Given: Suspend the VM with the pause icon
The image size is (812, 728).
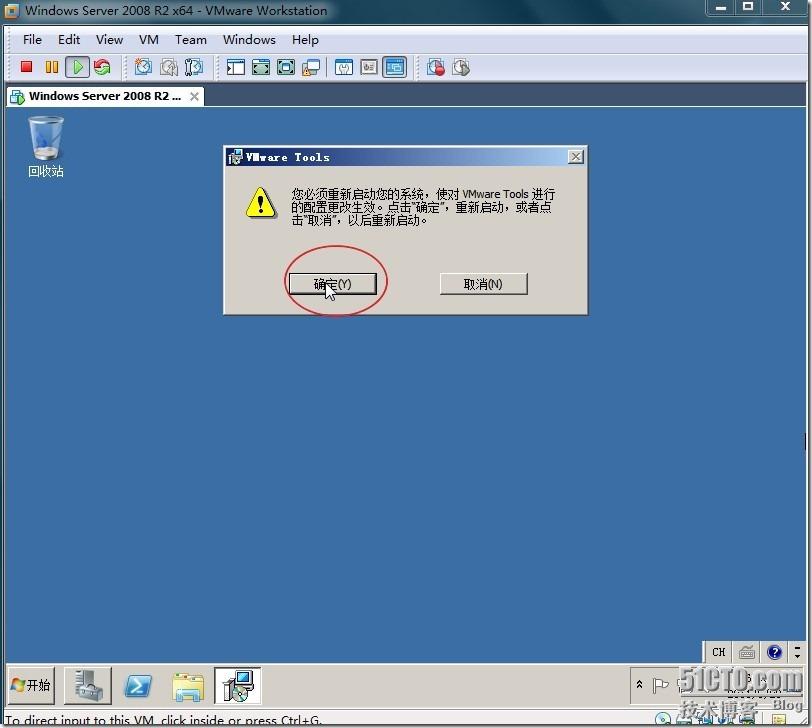Looking at the screenshot, I should [x=52, y=67].
